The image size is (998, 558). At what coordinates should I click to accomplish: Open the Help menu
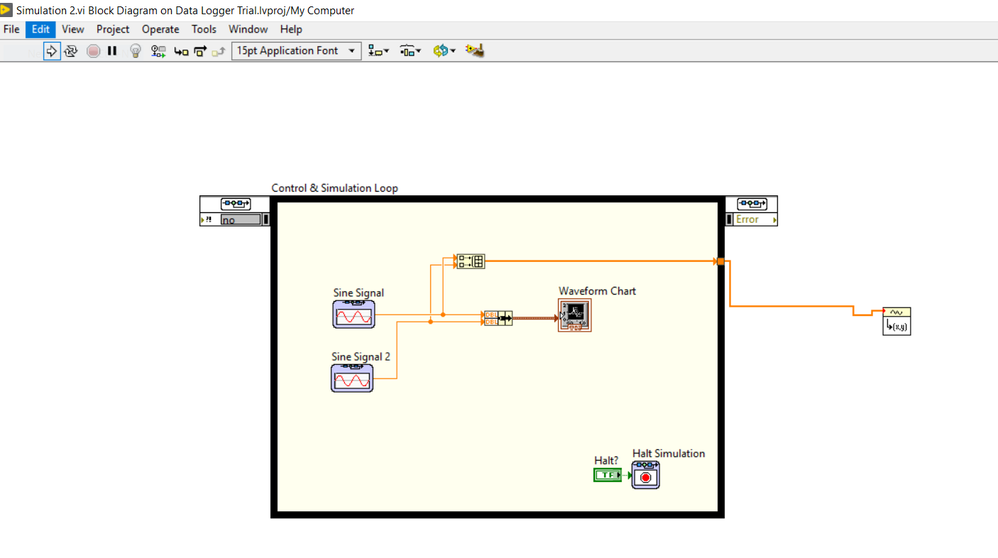pyautogui.click(x=291, y=29)
